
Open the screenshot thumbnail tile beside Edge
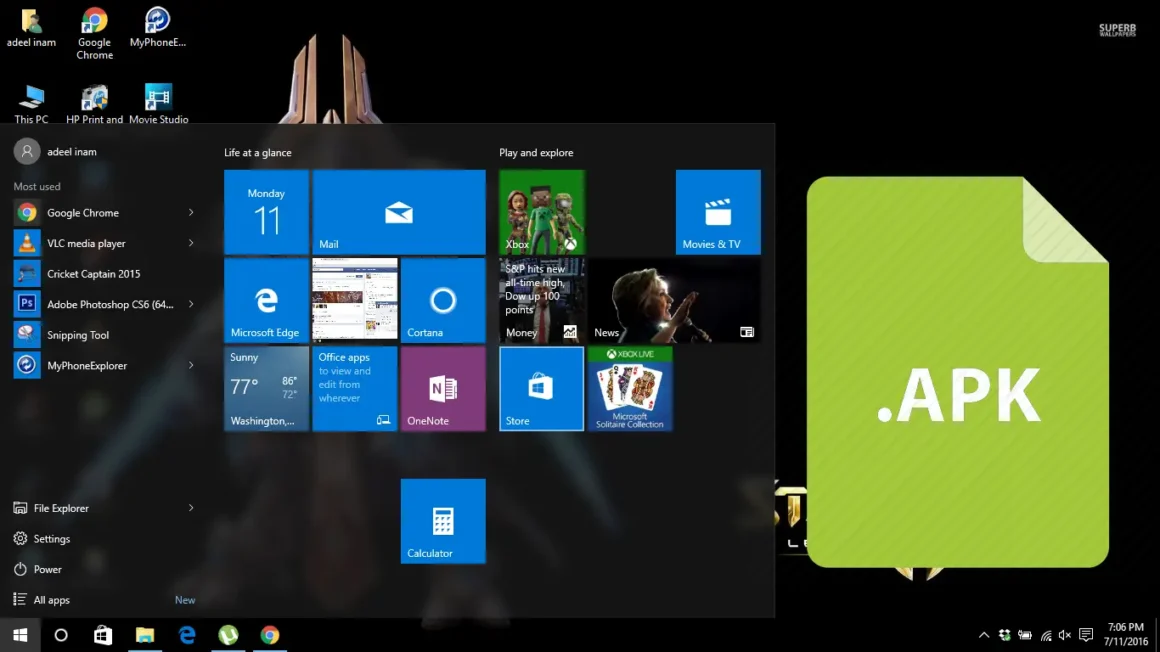click(354, 300)
